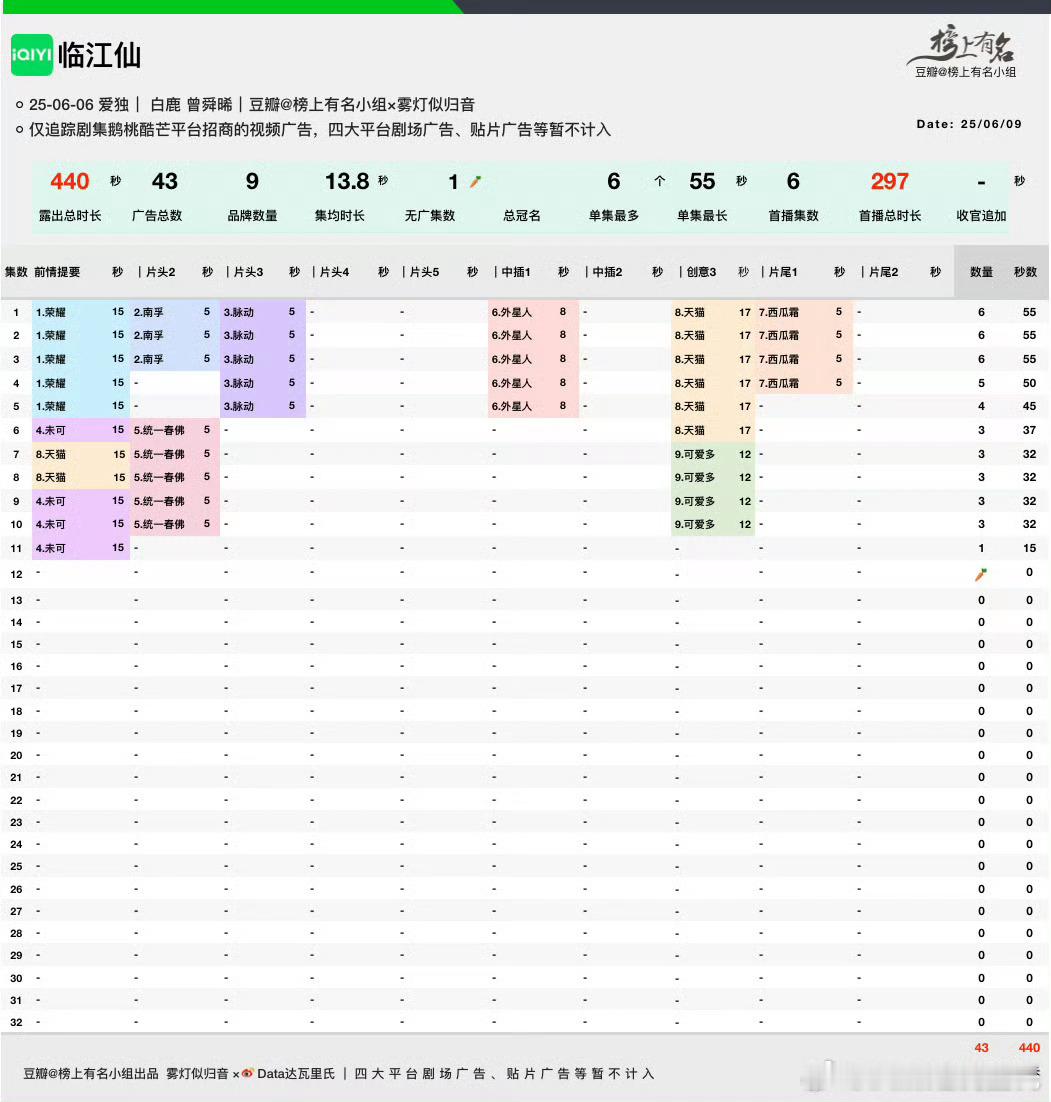Click 1.荣耀 in episode 1 row

pos(51,312)
